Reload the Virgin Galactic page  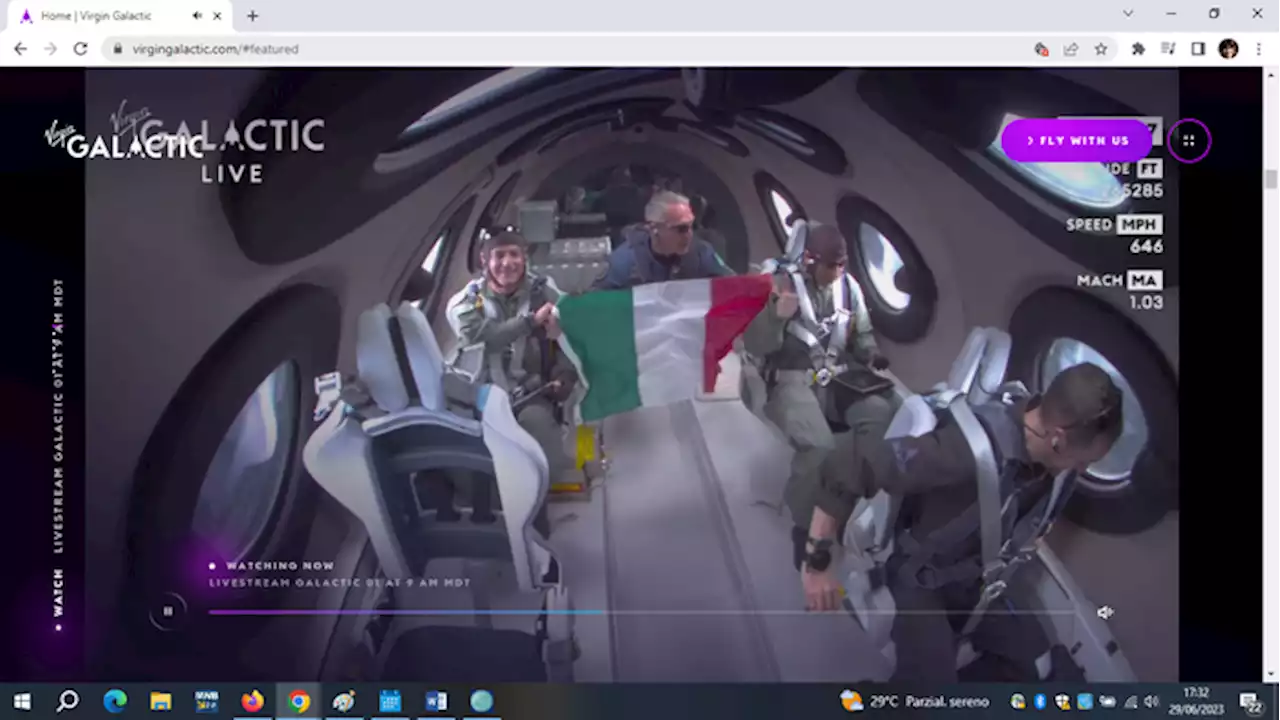click(x=81, y=48)
